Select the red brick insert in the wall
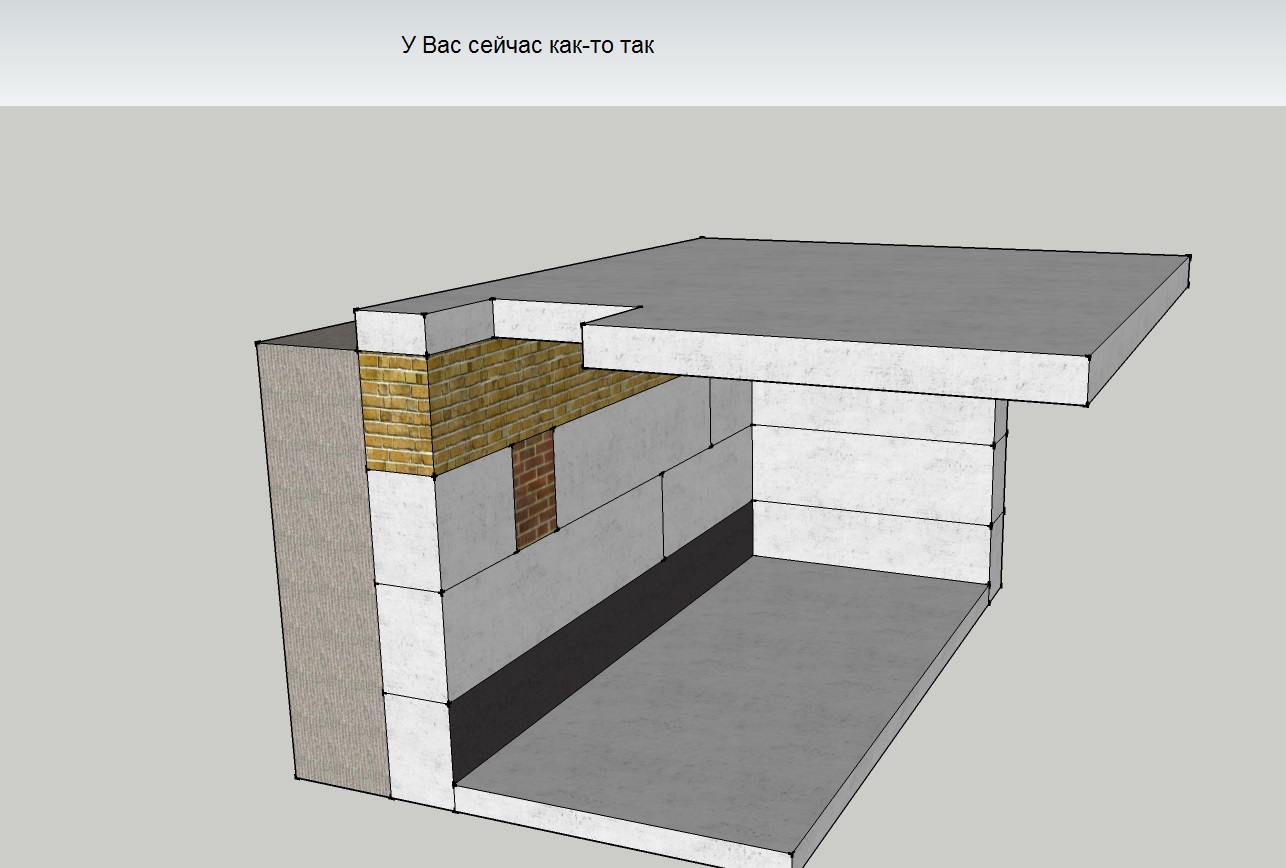The height and width of the screenshot is (868, 1286). pyautogui.click(x=535, y=490)
